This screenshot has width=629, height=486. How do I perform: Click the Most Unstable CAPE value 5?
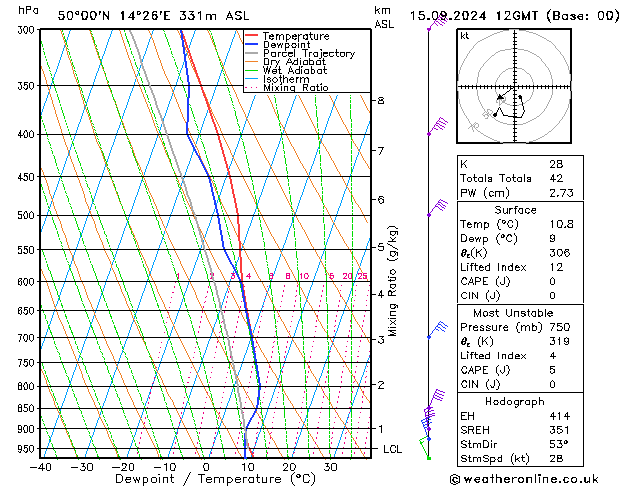553,370
